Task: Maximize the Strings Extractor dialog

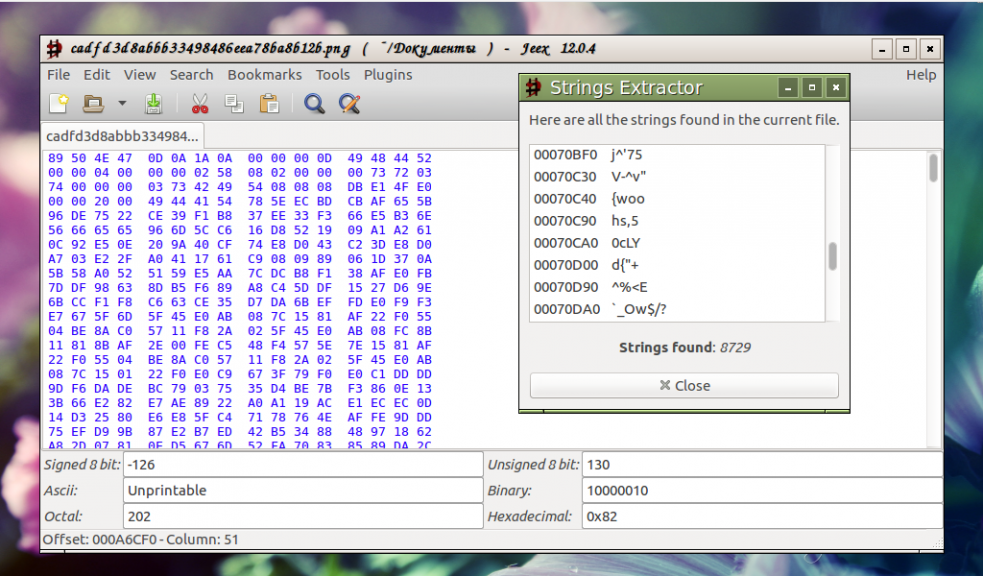Action: pyautogui.click(x=812, y=88)
